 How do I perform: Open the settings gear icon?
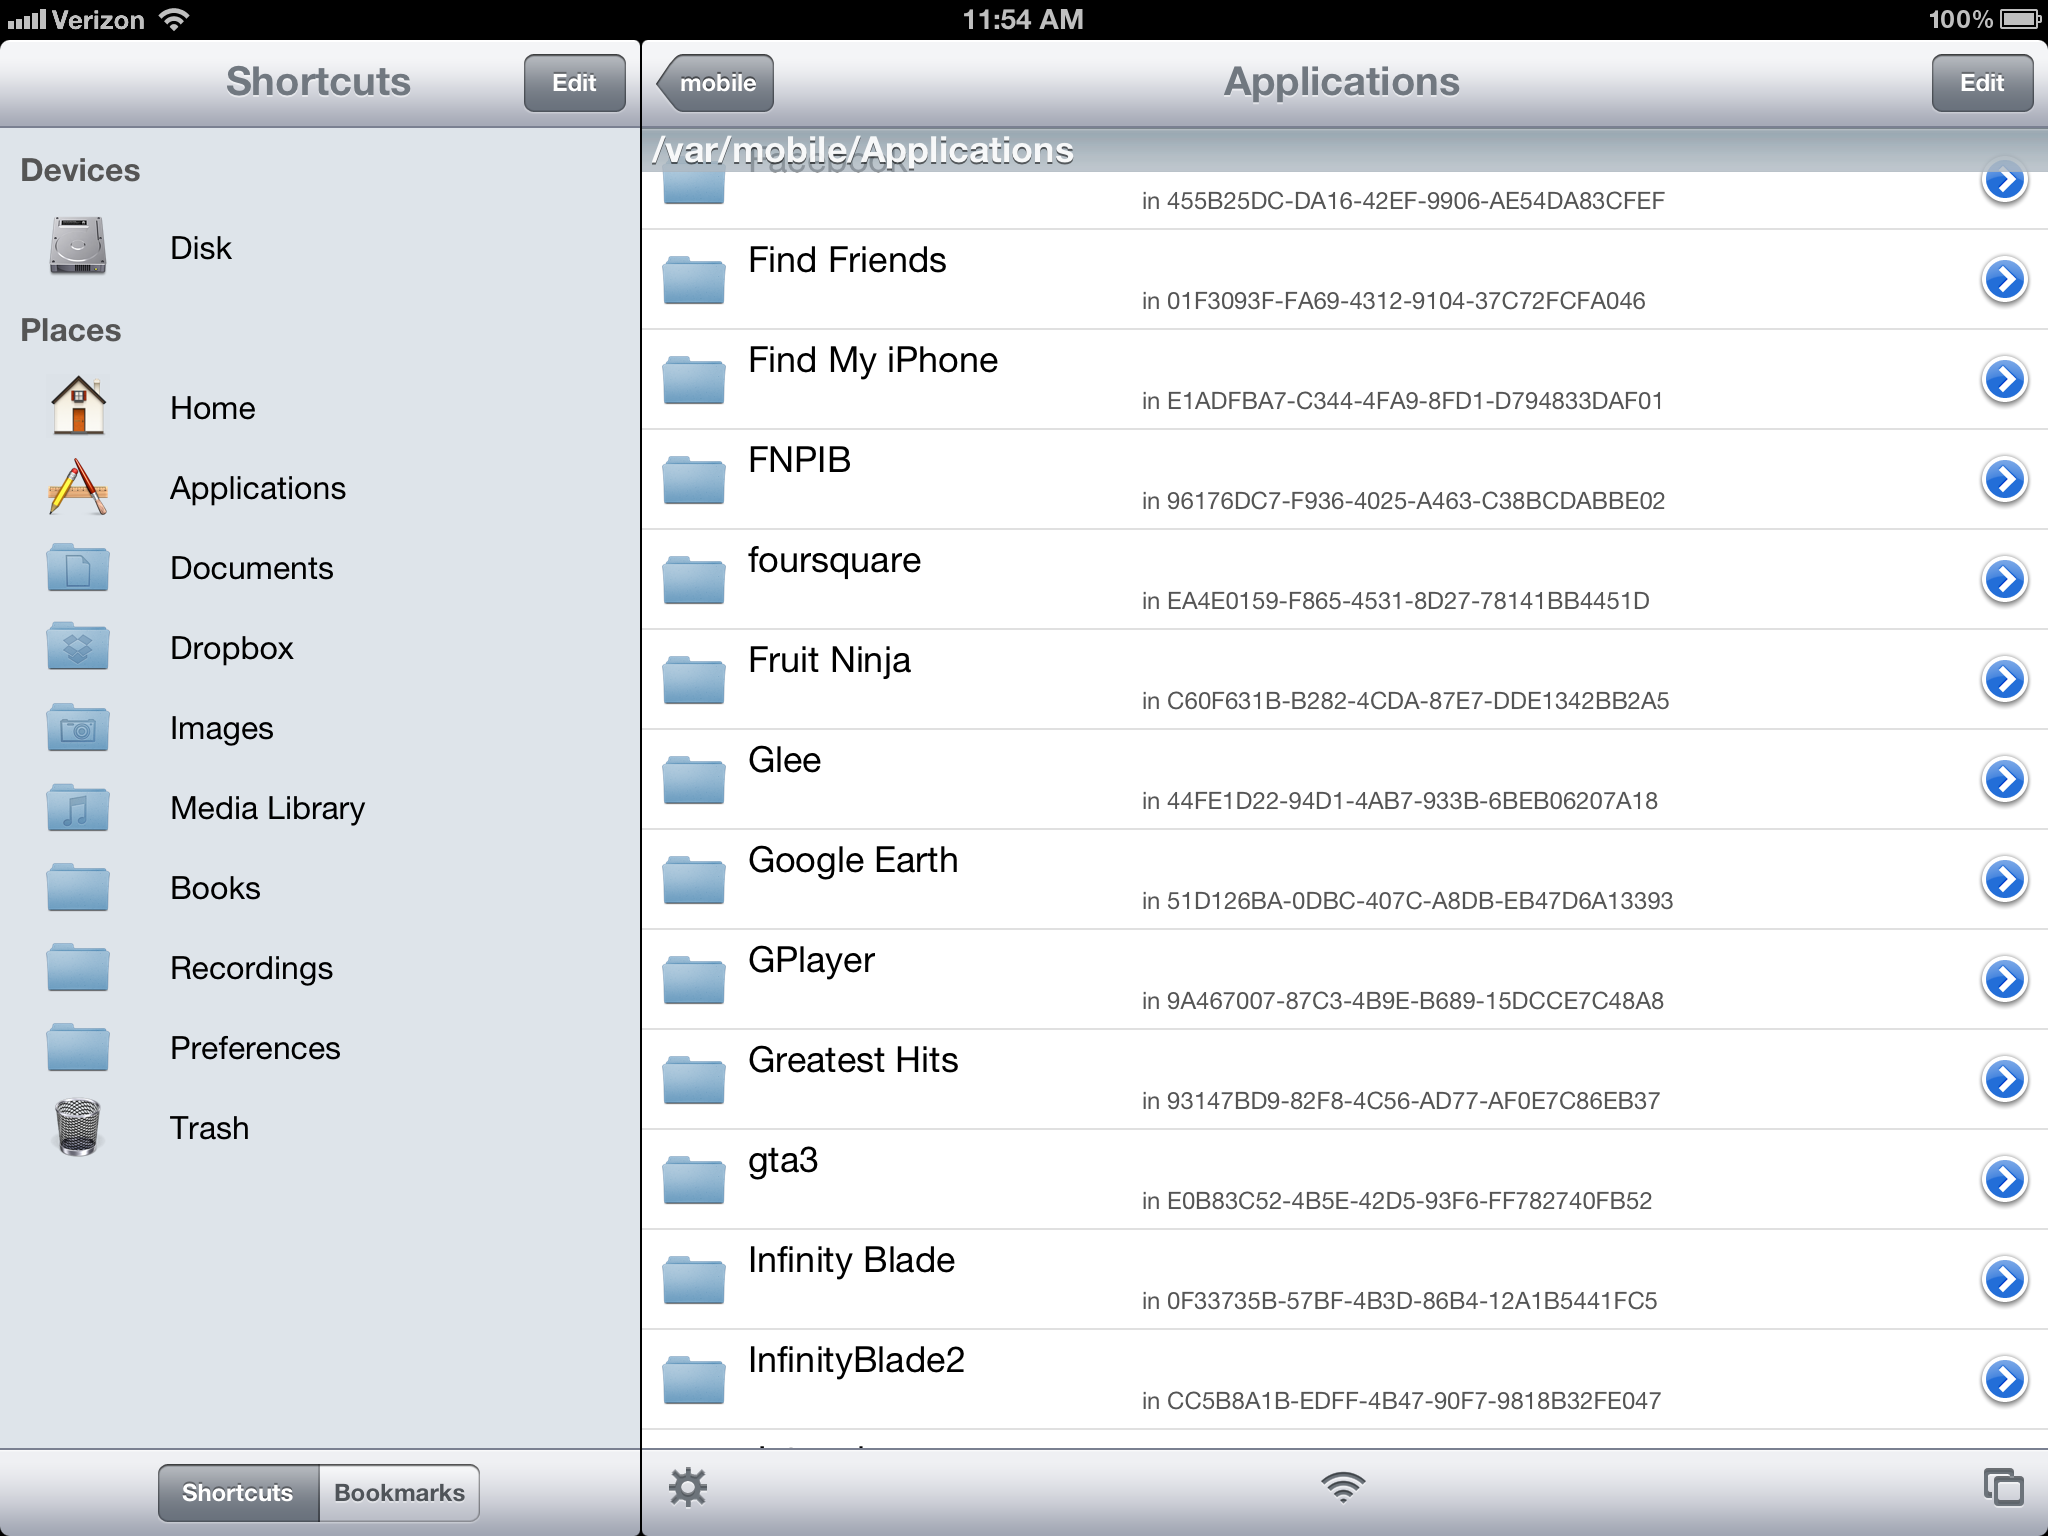[688, 1487]
